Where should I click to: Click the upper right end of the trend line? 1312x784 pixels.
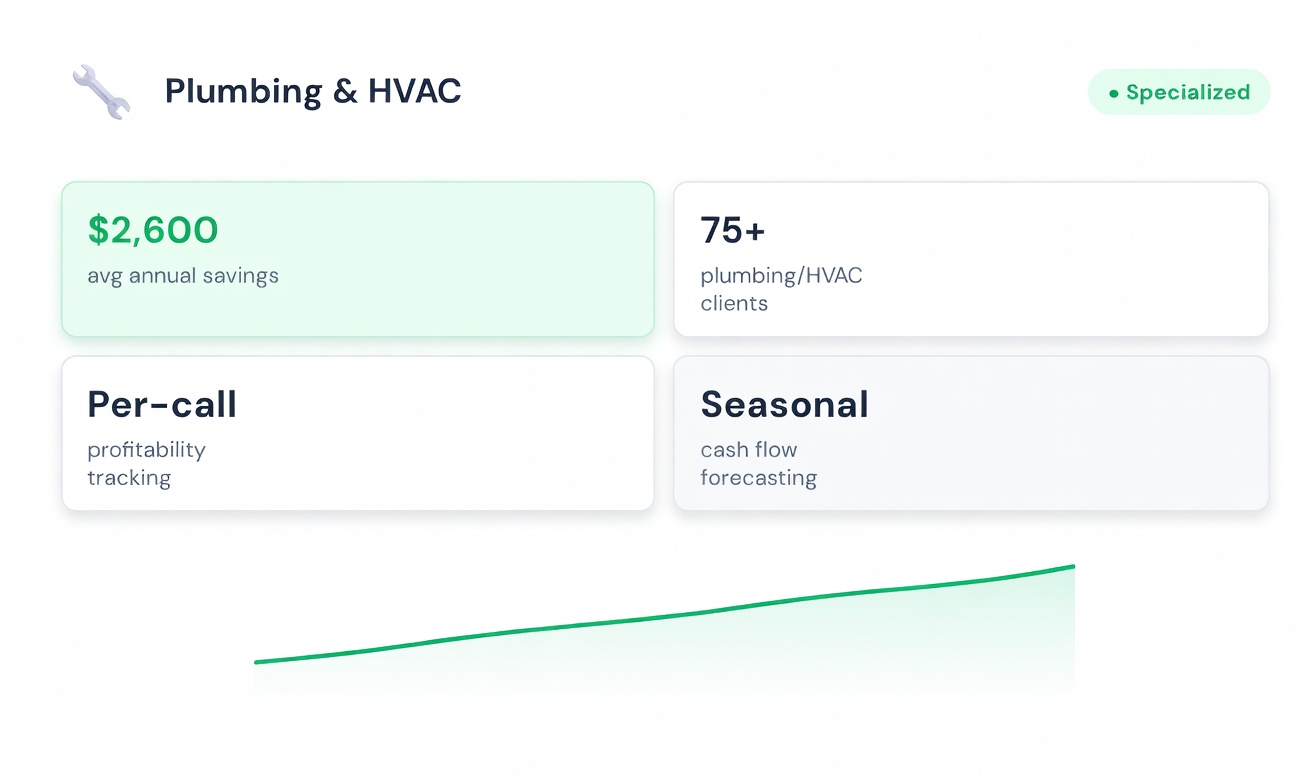tap(1072, 567)
